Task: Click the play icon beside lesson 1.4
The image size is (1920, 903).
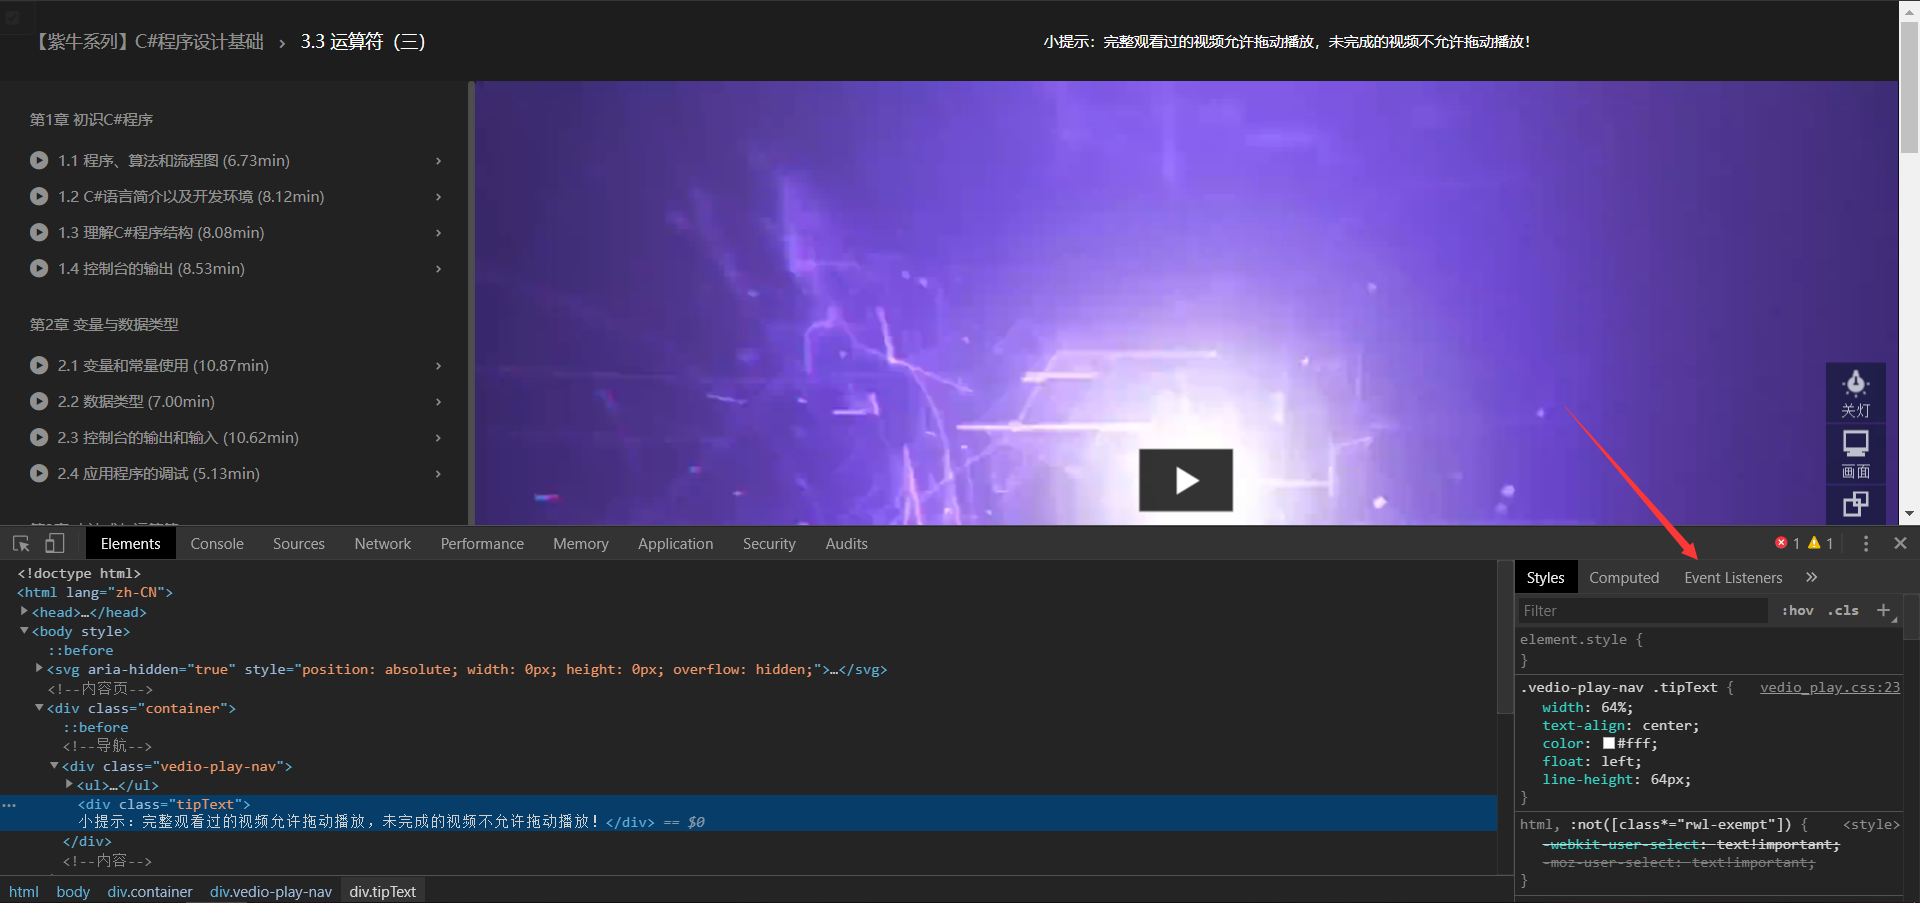Action: (39, 268)
